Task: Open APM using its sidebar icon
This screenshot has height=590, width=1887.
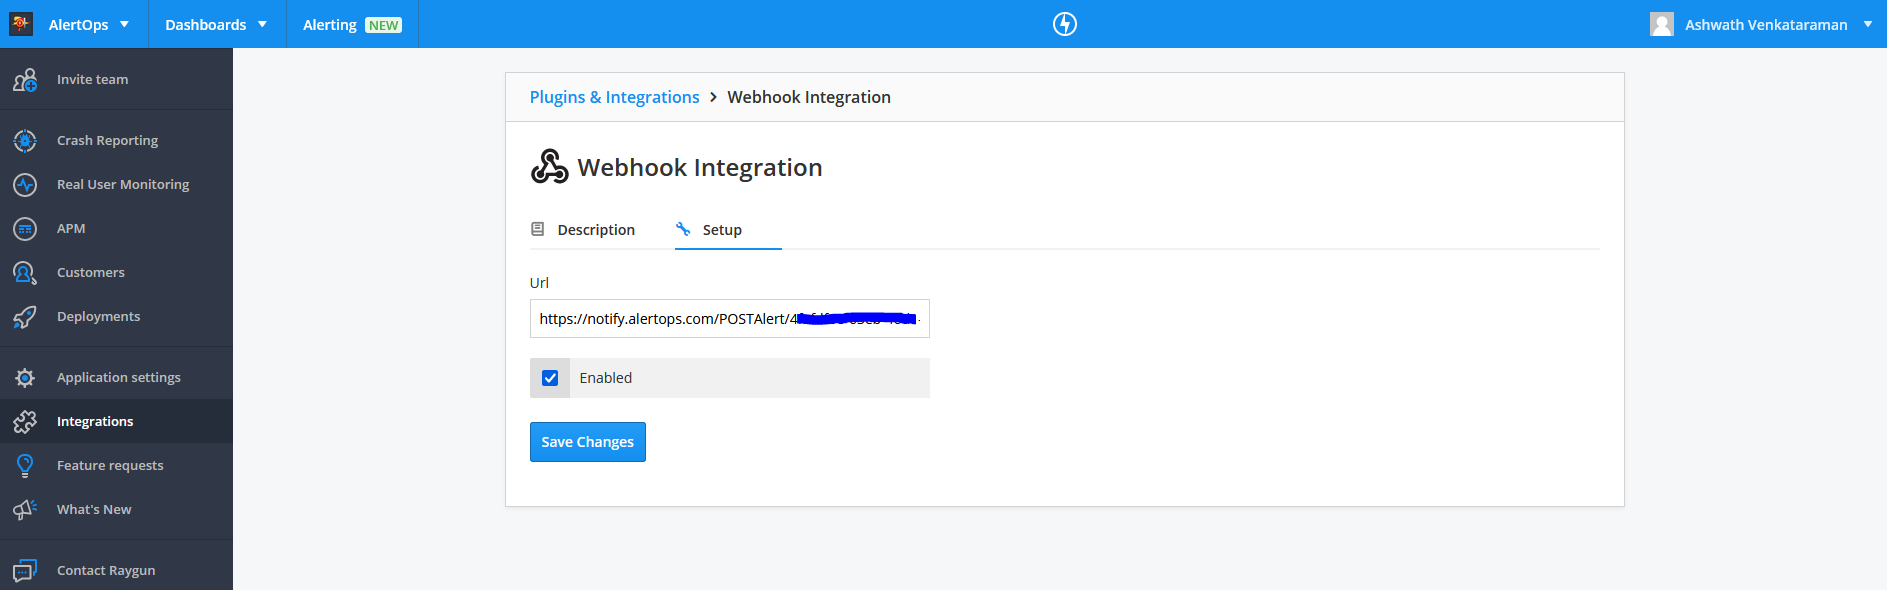Action: click(x=25, y=229)
